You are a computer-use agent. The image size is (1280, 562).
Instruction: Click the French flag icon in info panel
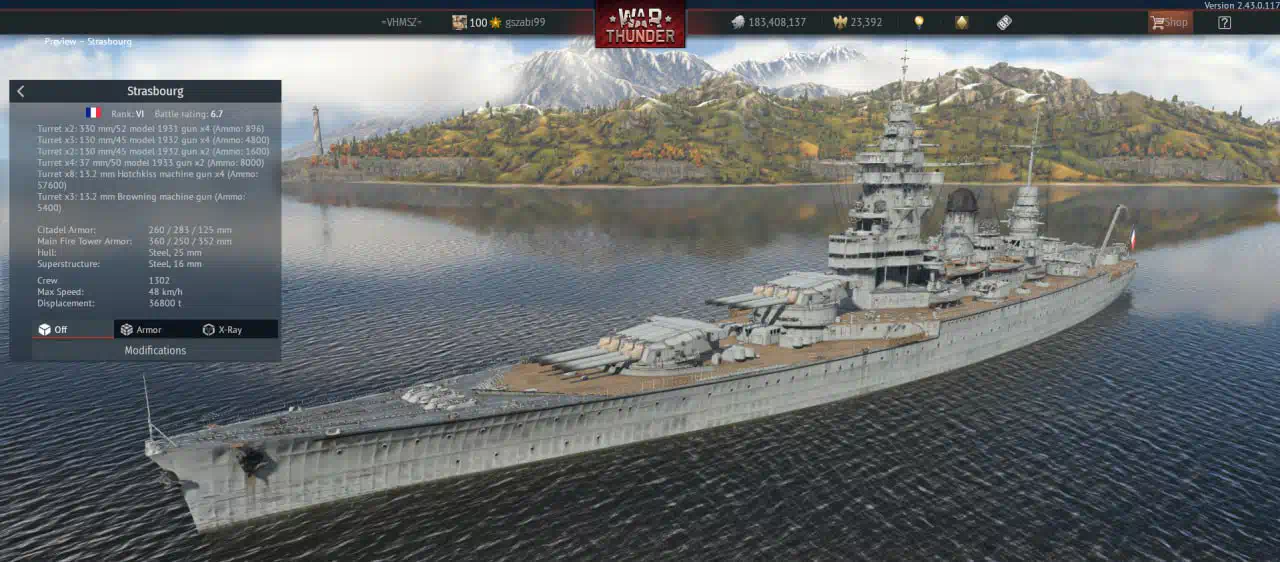(x=93, y=113)
